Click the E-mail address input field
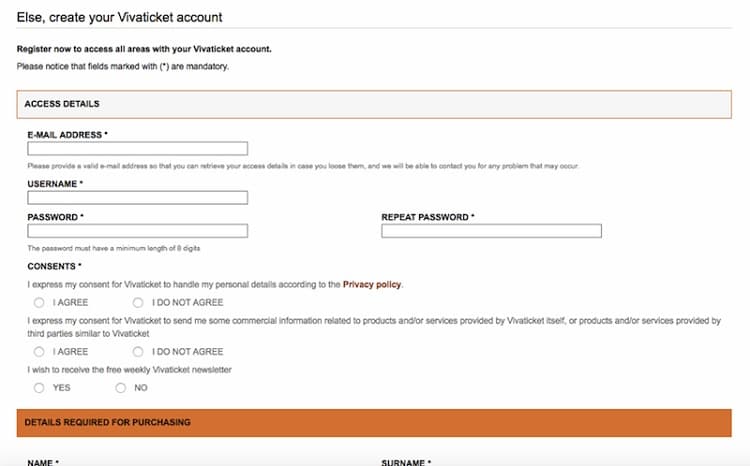The image size is (750, 466). 137,149
